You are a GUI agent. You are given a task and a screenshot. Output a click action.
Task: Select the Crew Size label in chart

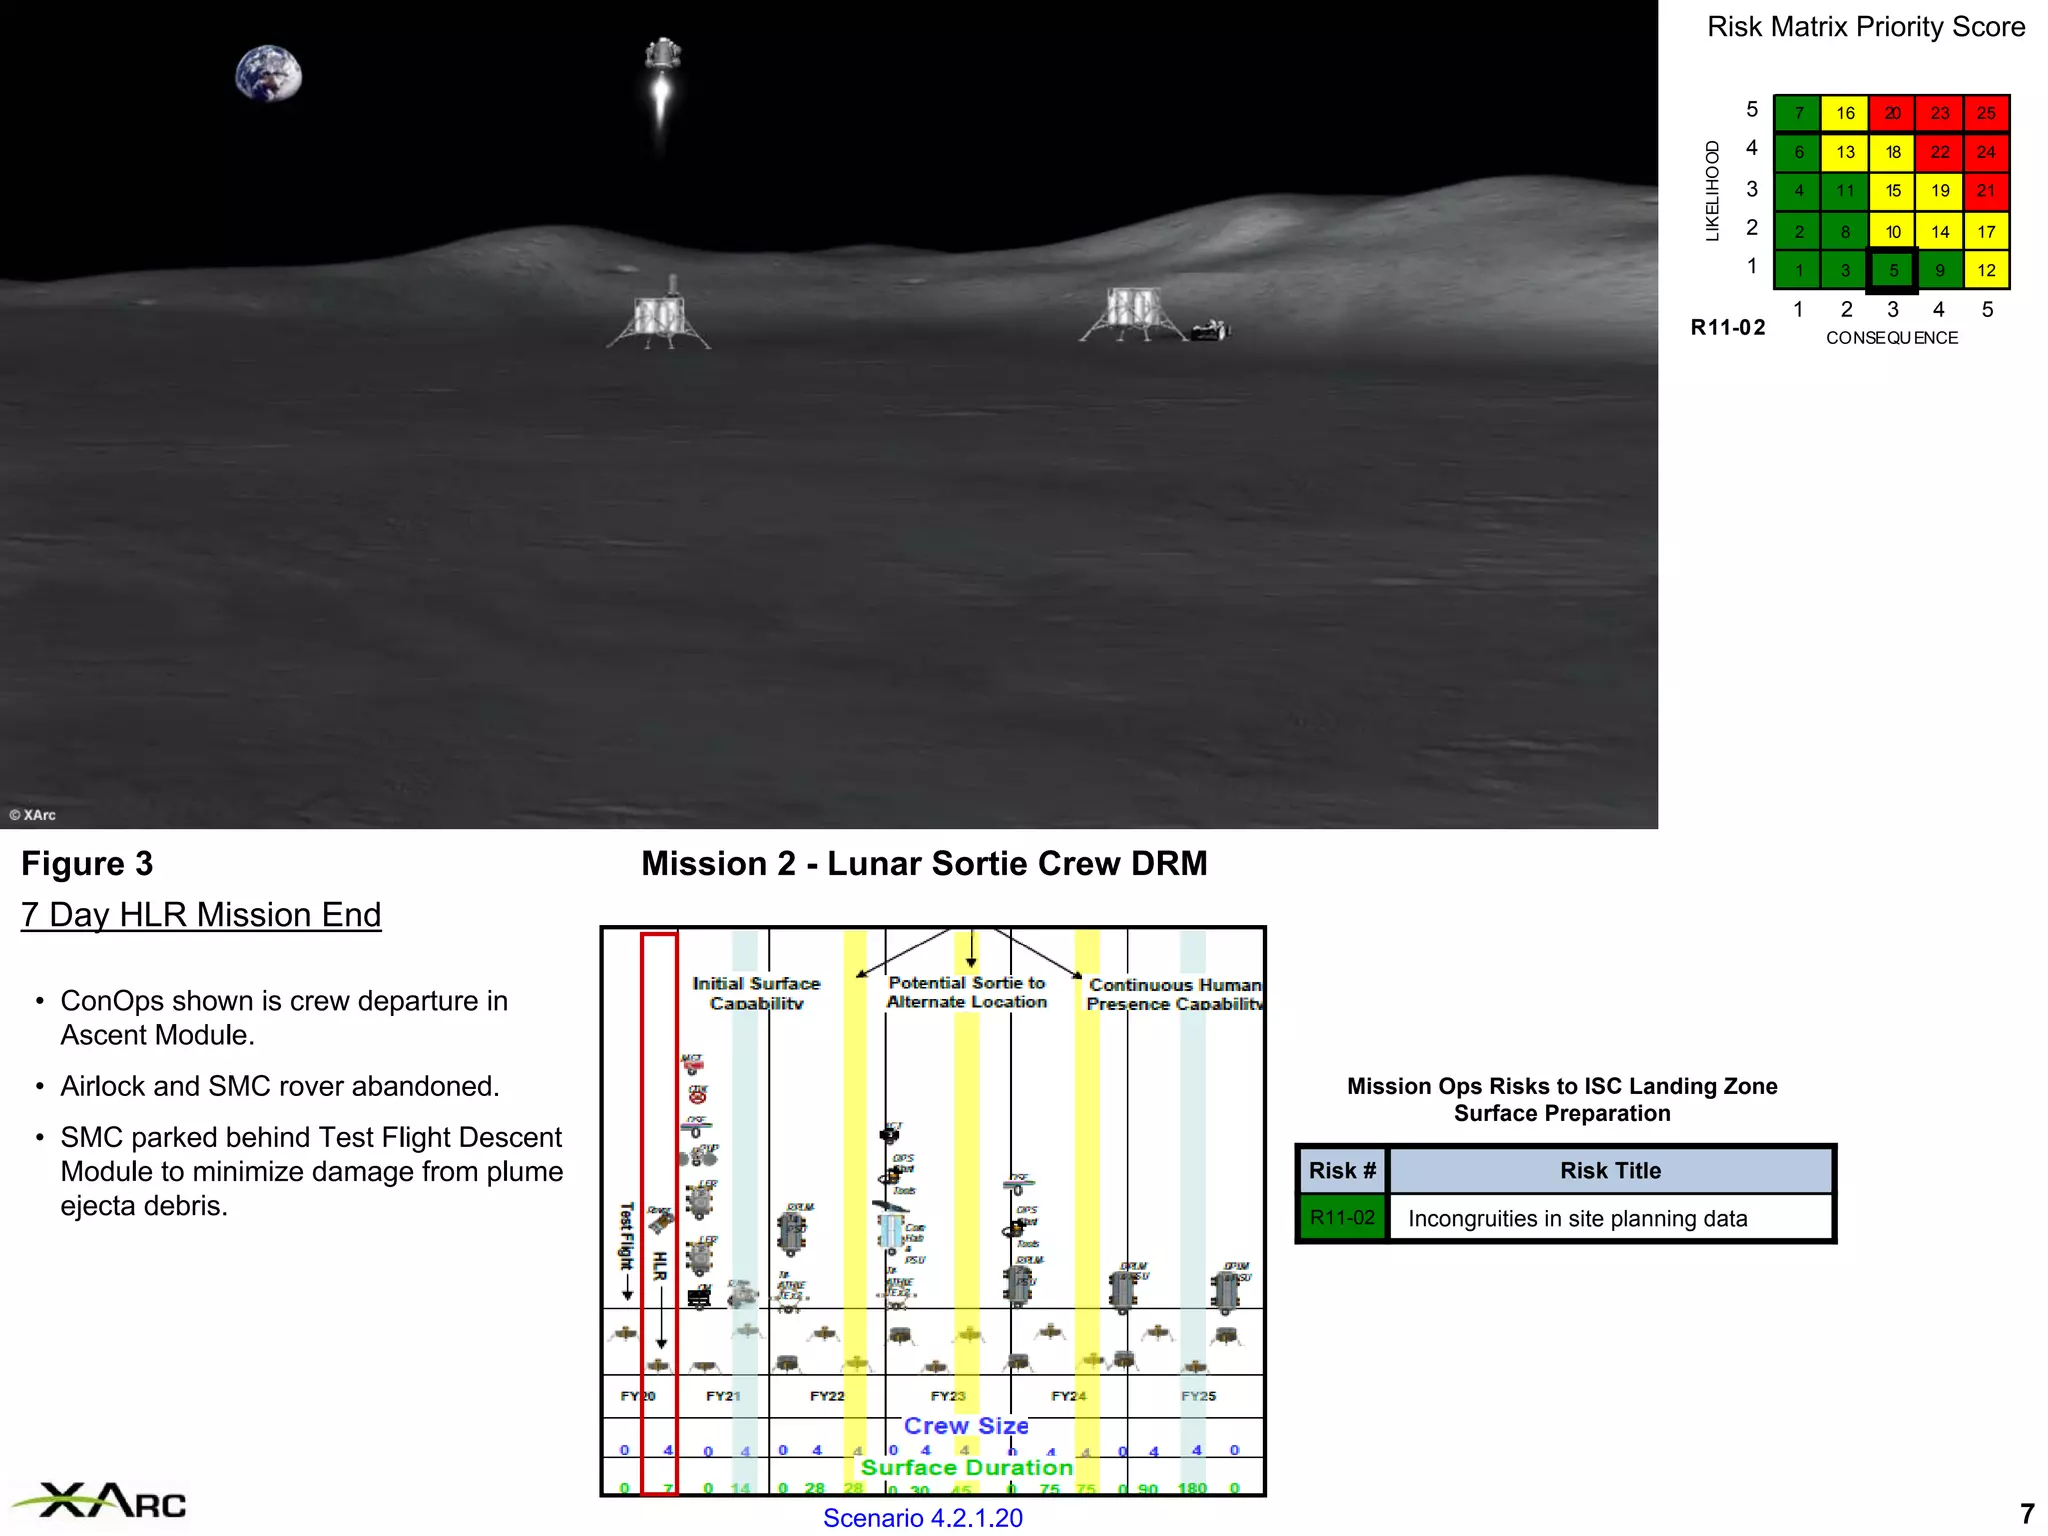point(966,1426)
